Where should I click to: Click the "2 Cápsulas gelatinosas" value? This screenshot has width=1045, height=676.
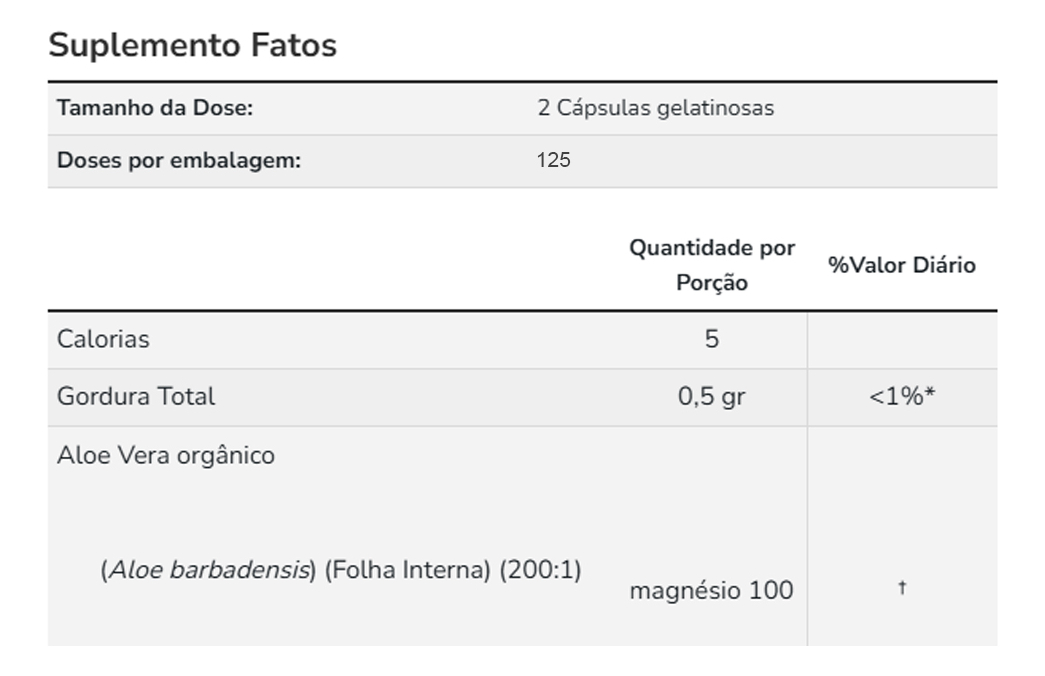click(x=655, y=108)
